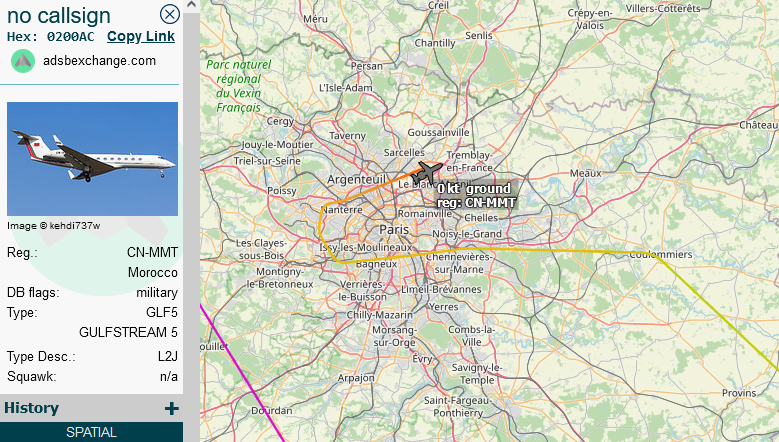The image size is (779, 442).
Task: Click the adsbexchange.com logo icon
Action: (x=23, y=61)
